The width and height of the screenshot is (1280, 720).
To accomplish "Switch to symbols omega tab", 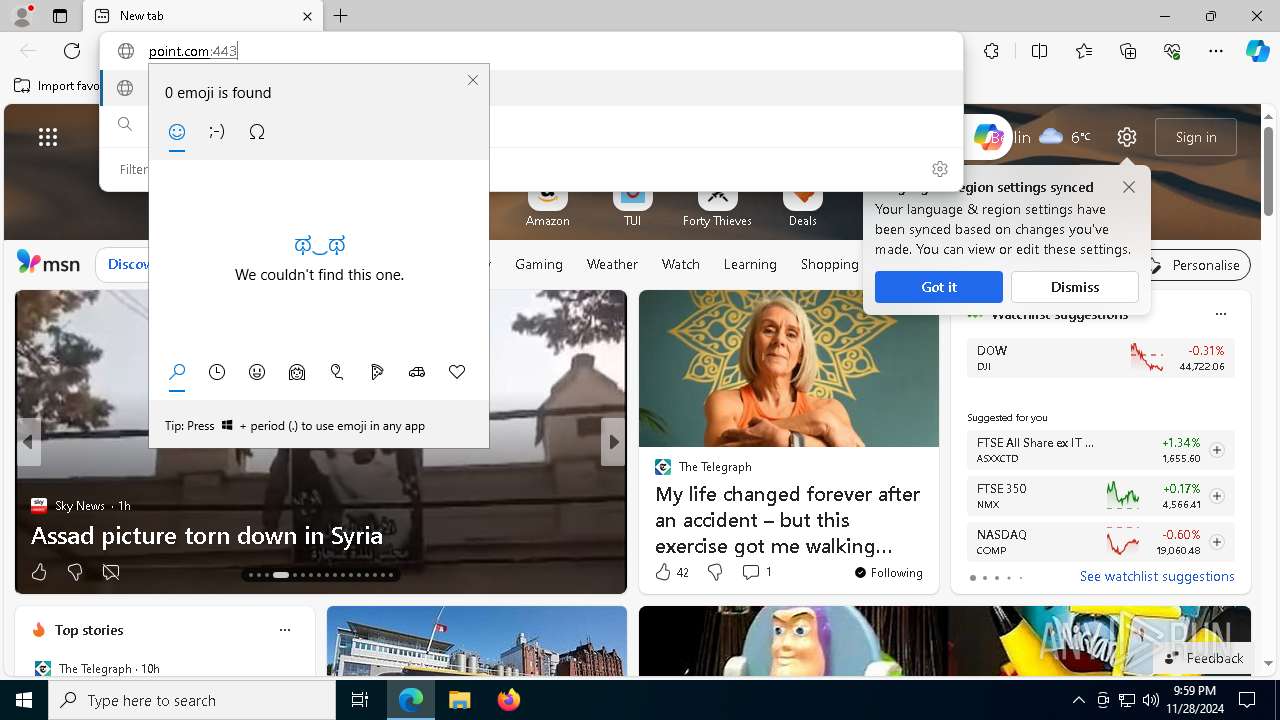I will 257,132.
